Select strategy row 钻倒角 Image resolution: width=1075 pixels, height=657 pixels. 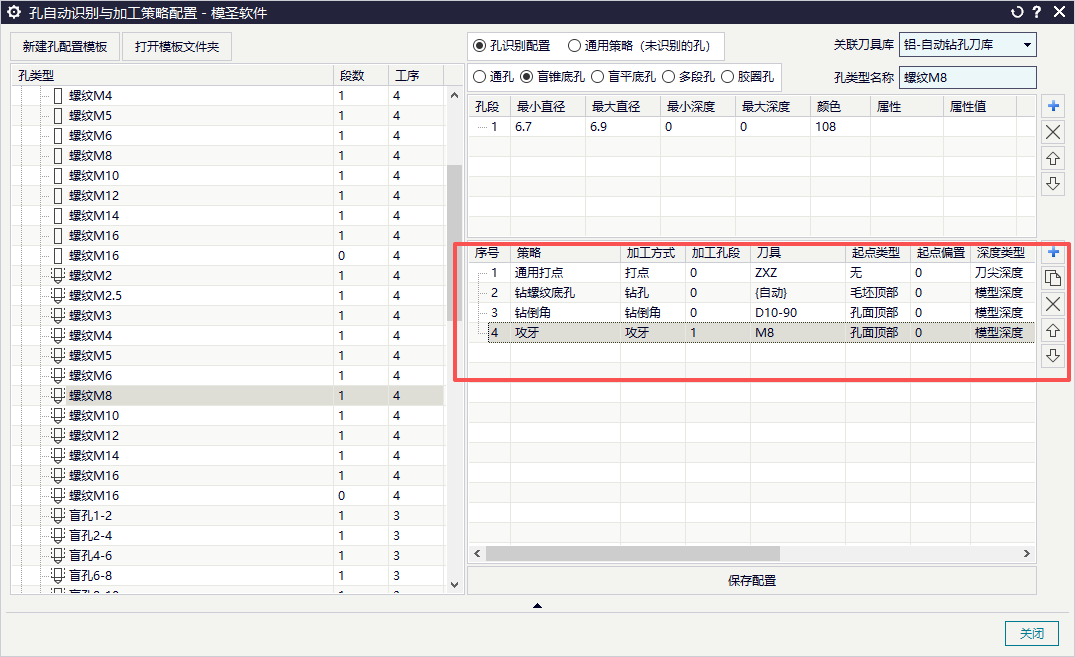pyautogui.click(x=752, y=313)
